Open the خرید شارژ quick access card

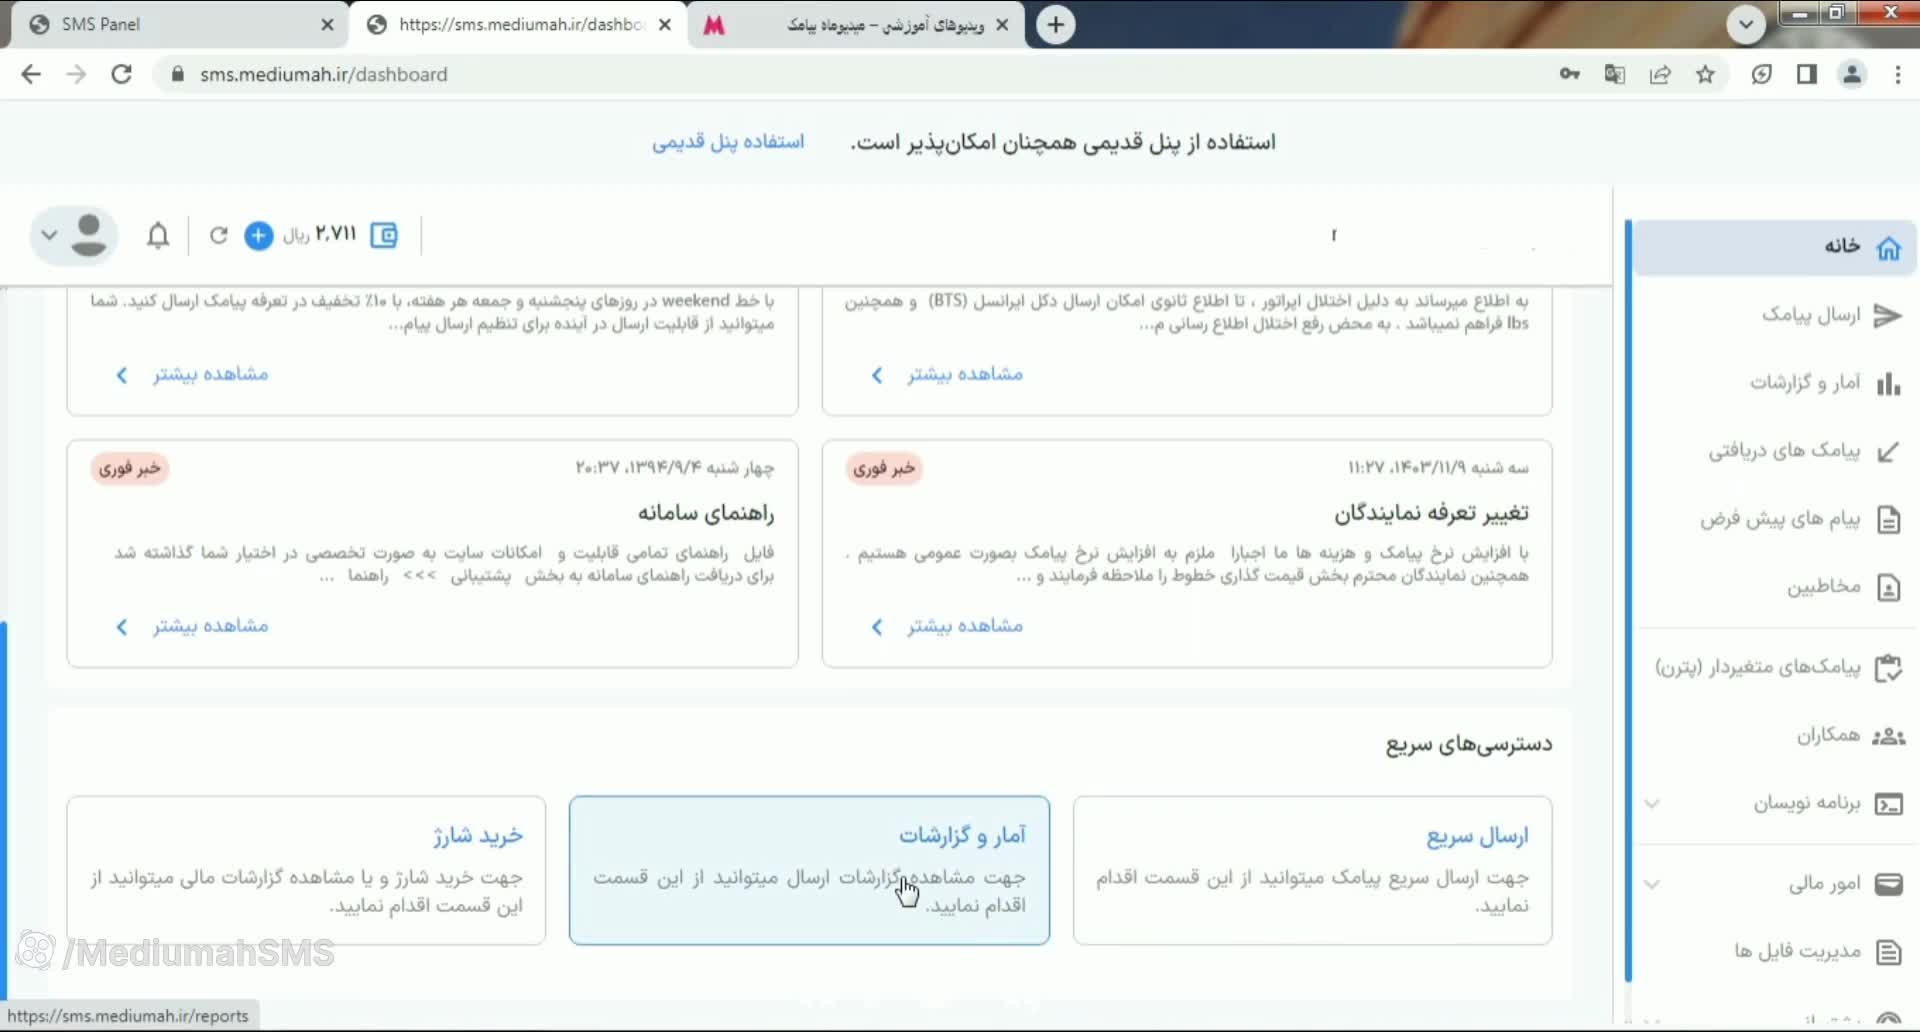(x=306, y=870)
